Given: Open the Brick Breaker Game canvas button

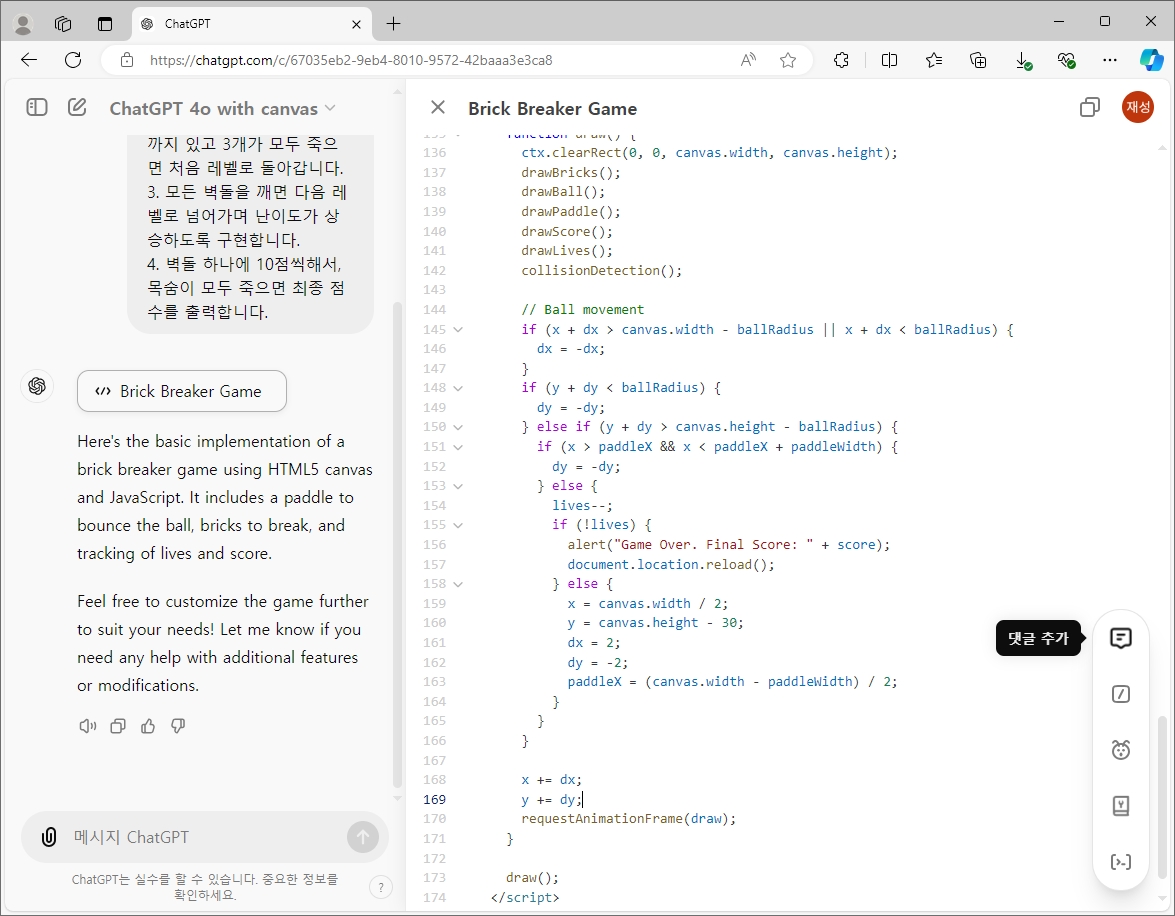Looking at the screenshot, I should [181, 391].
